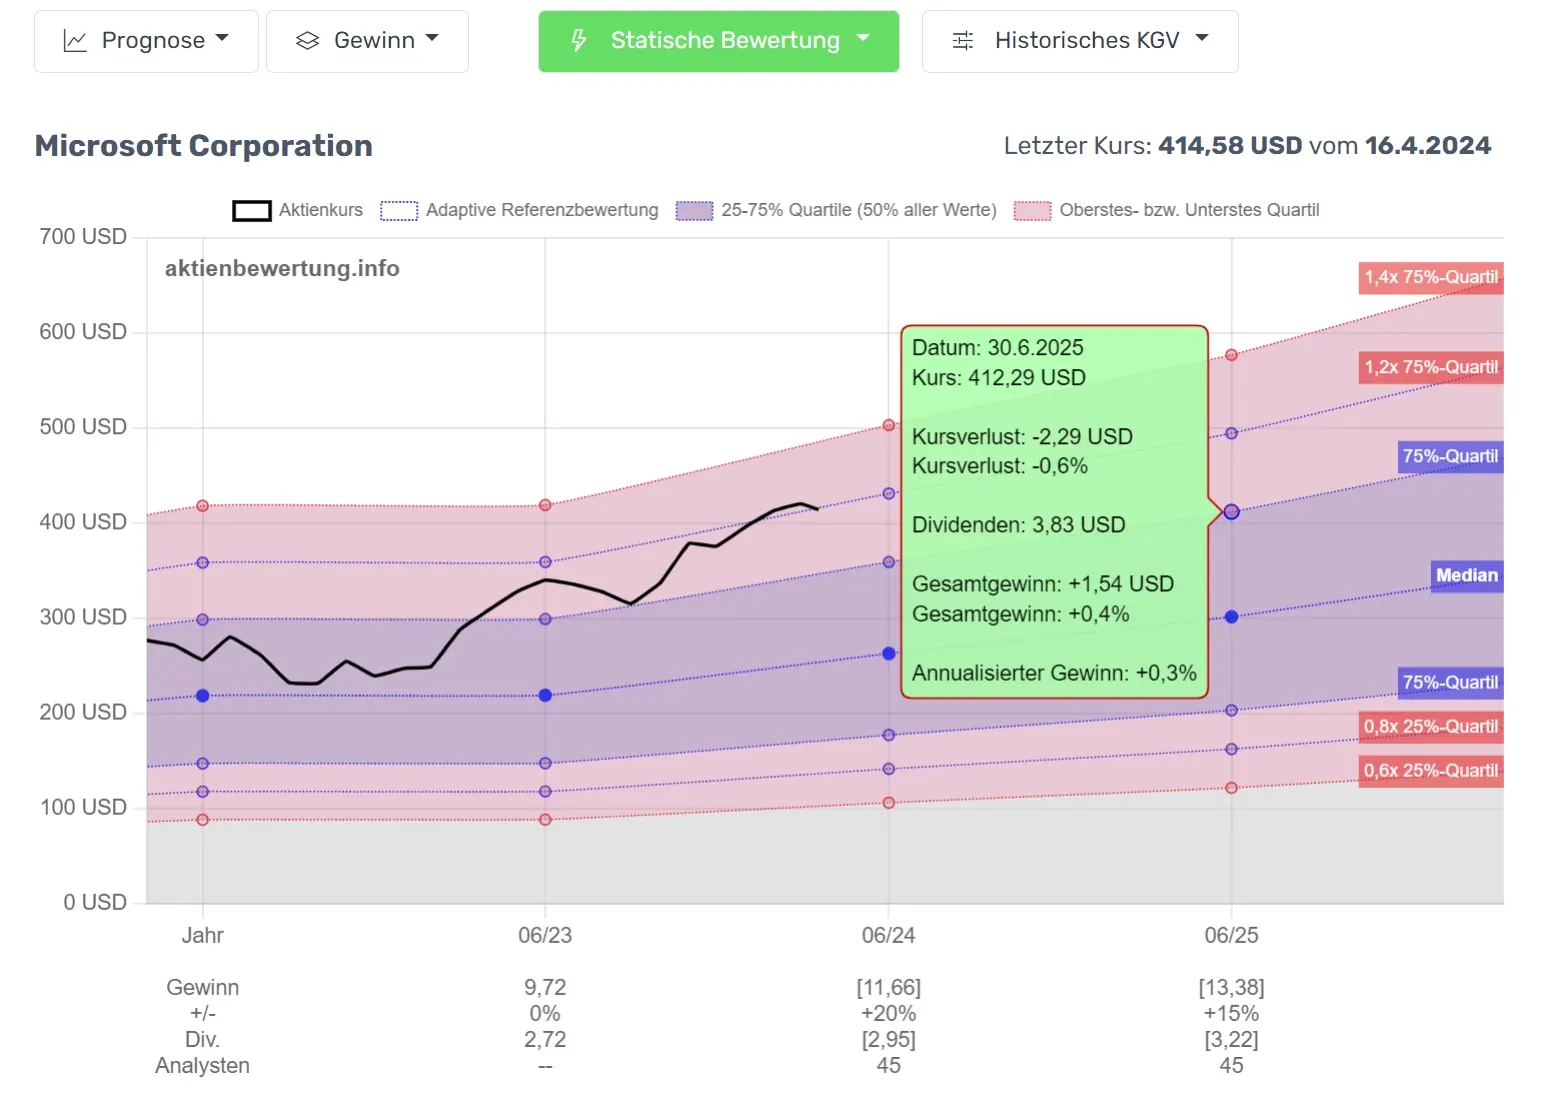Open the Prognose dropdown arrow
The image size is (1547, 1099).
222,38
